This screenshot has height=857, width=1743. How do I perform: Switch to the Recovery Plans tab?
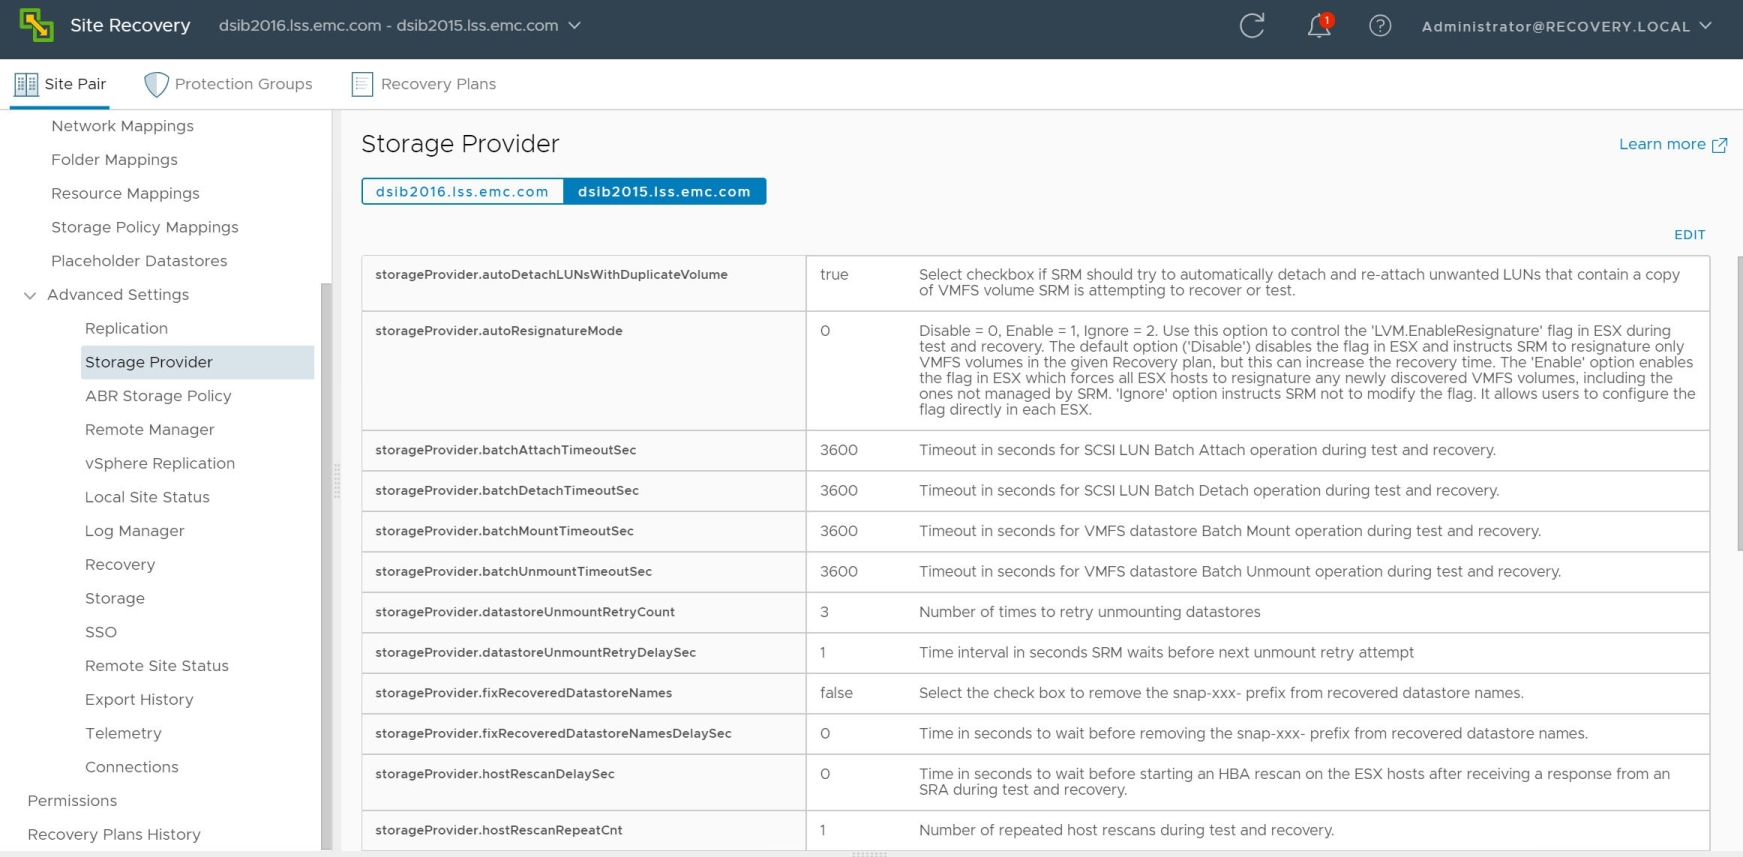(424, 84)
